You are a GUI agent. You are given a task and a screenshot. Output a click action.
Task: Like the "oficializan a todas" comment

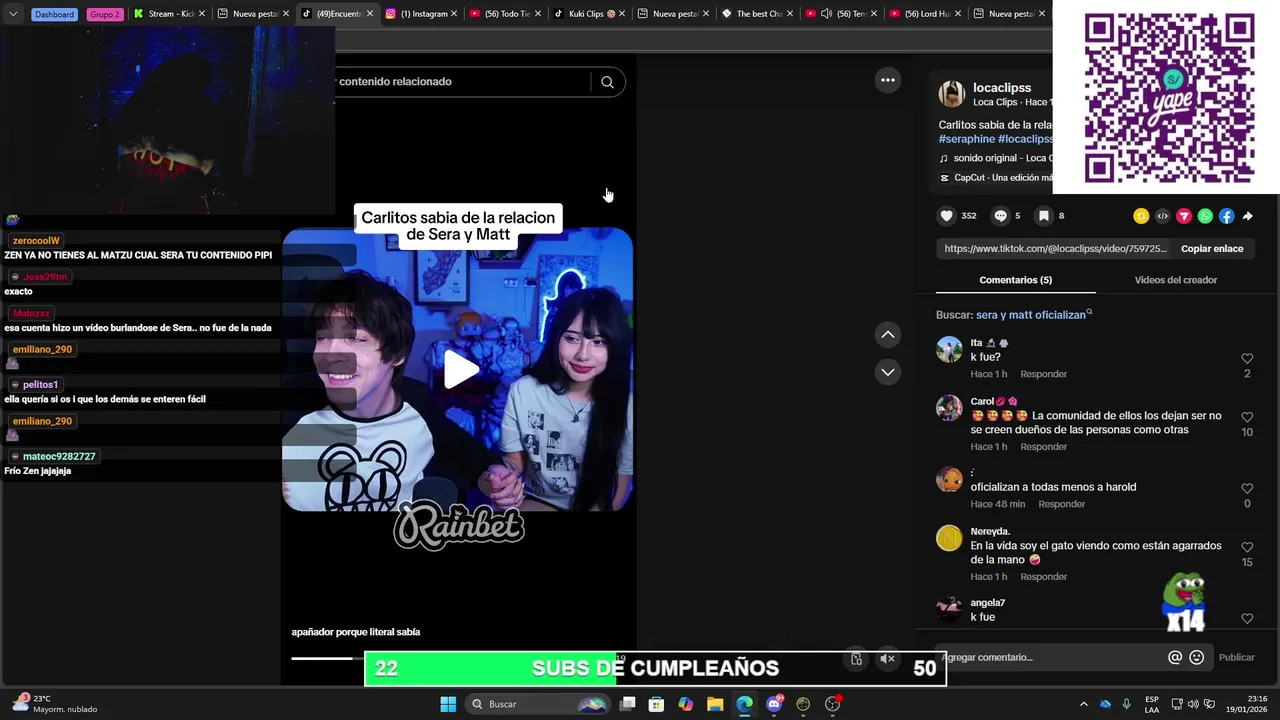[x=1247, y=488]
